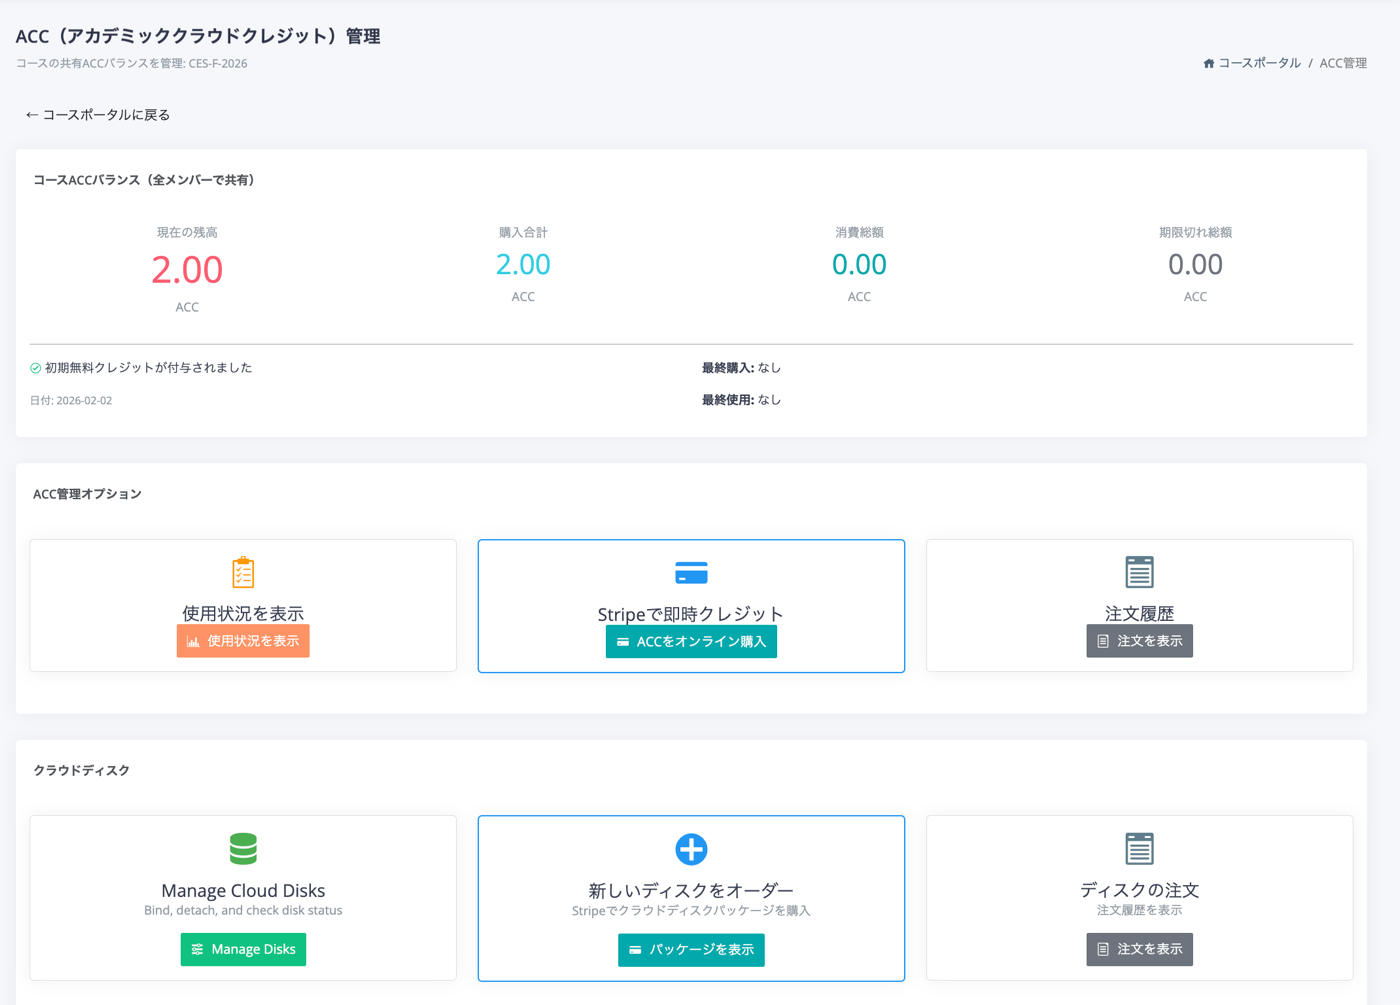This screenshot has height=1005, width=1400.
Task: Click the 注文履歴を表示 subtitle text
Action: tap(1139, 911)
